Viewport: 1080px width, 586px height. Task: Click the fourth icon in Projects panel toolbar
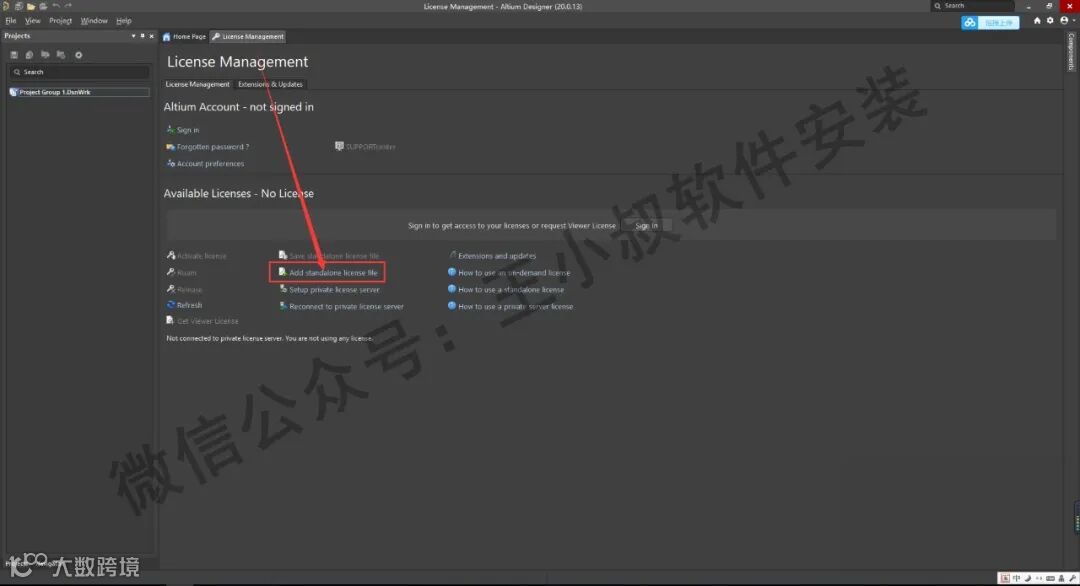point(61,54)
